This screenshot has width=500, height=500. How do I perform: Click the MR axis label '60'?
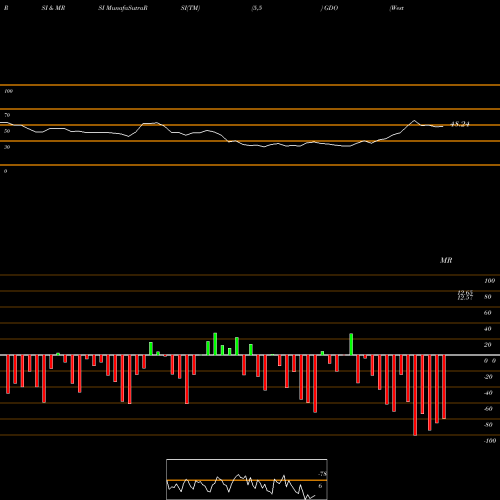(x=488, y=313)
